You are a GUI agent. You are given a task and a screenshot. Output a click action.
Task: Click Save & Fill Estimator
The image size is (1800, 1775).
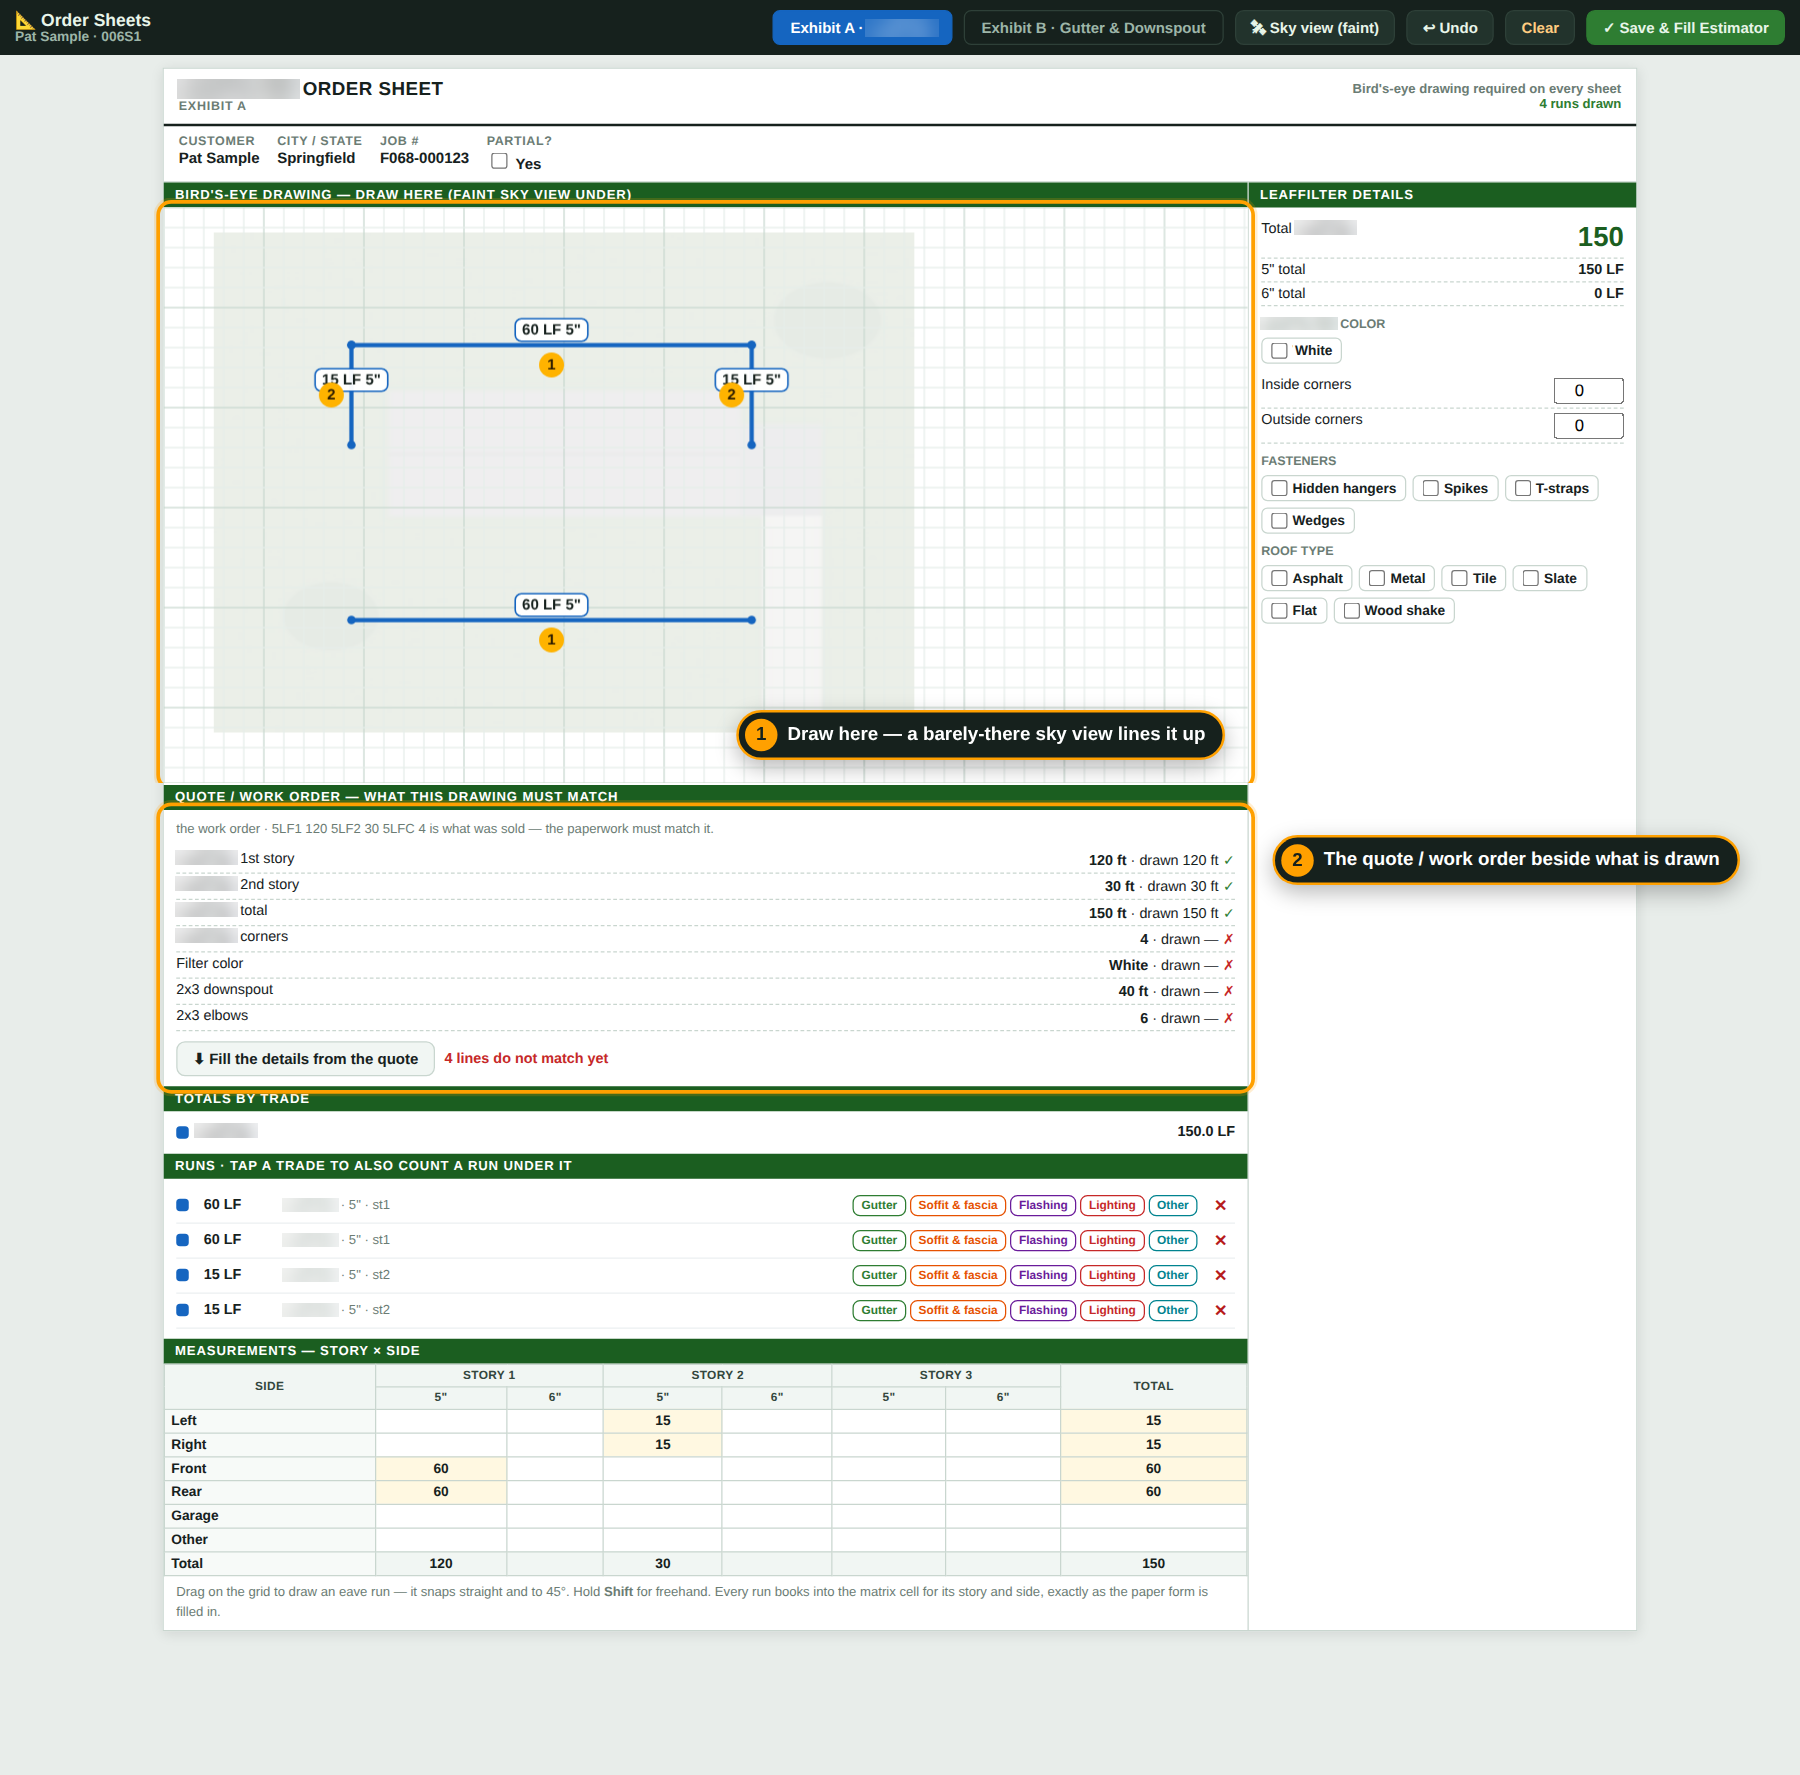tap(1685, 28)
